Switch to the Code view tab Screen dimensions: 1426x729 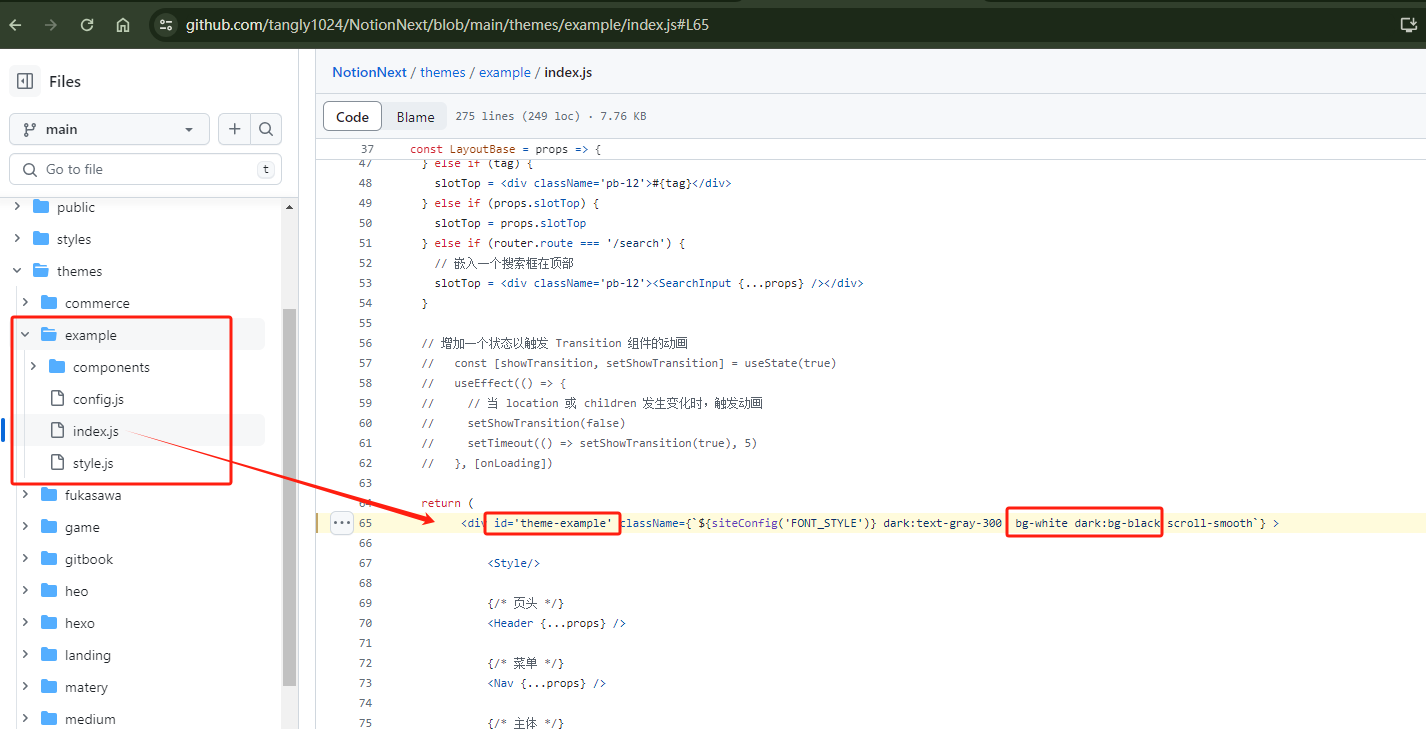pos(352,117)
